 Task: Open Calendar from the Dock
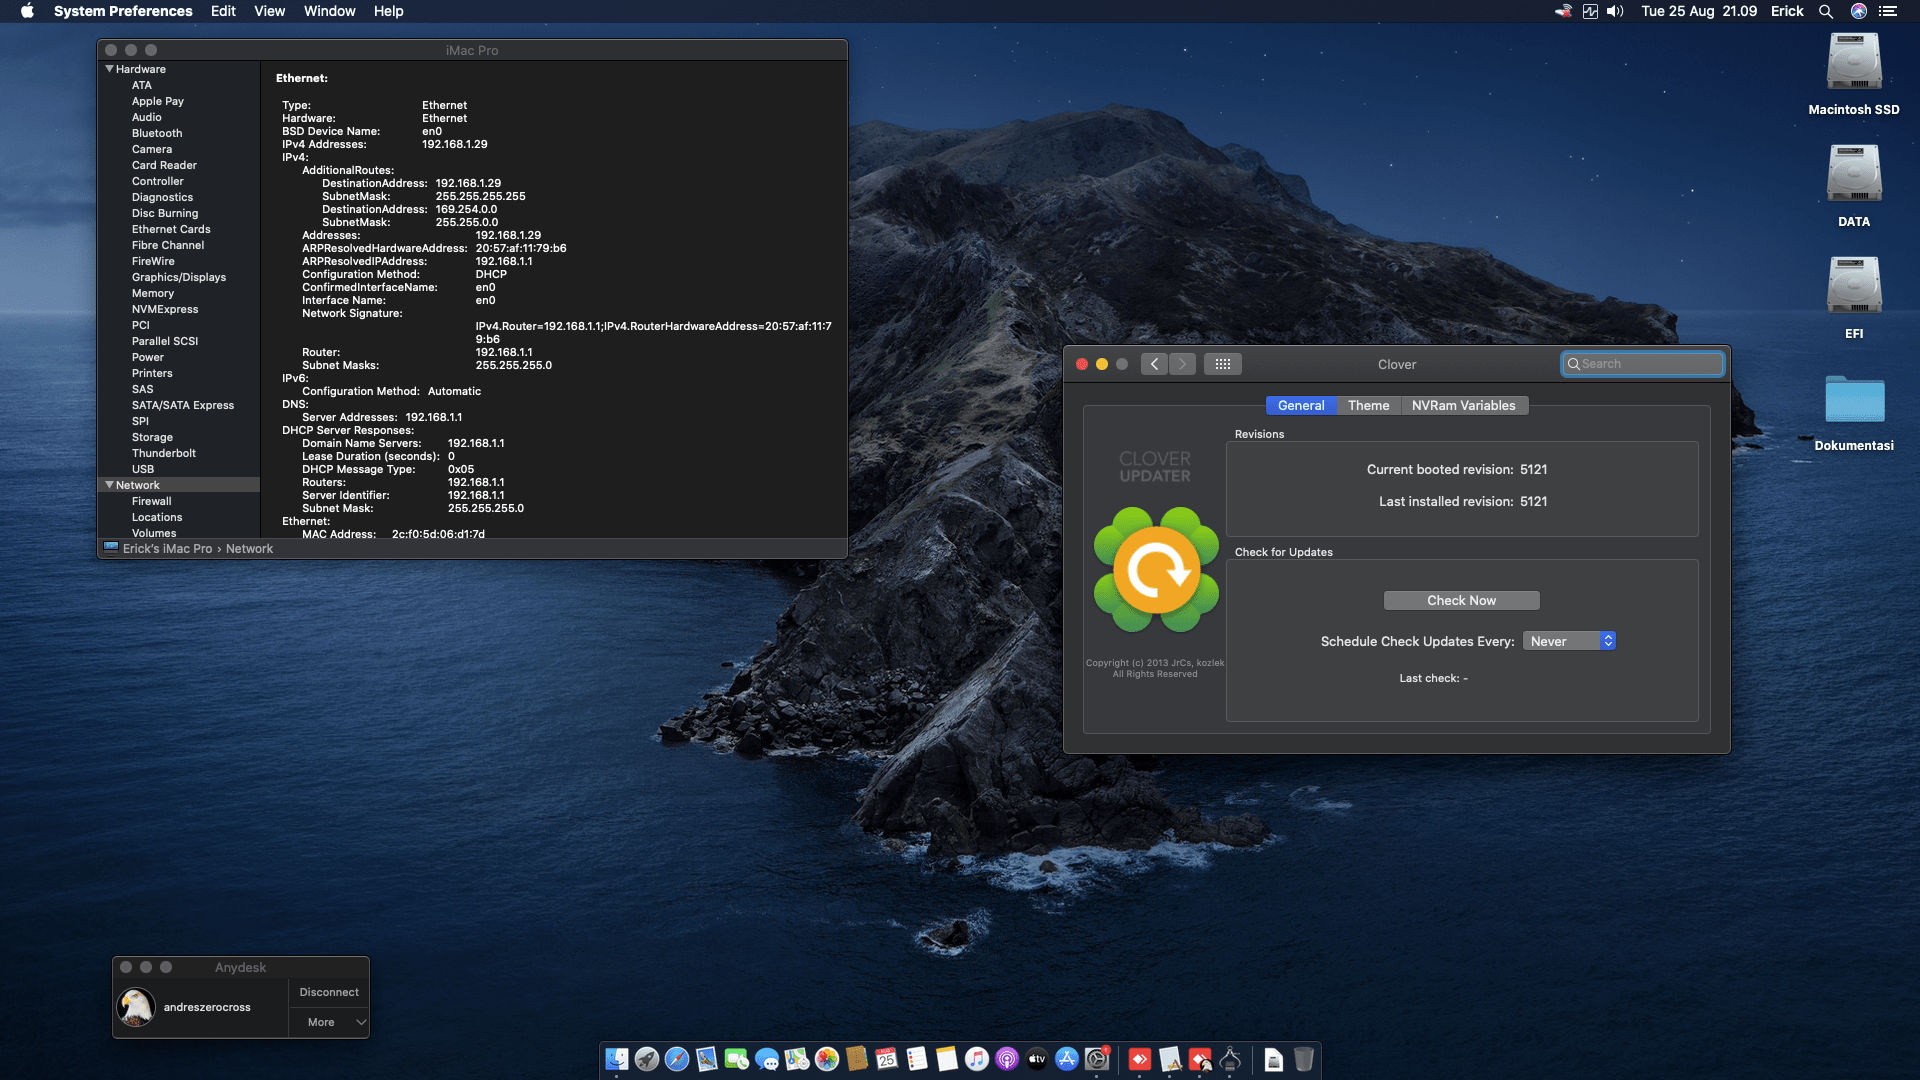pyautogui.click(x=887, y=1059)
